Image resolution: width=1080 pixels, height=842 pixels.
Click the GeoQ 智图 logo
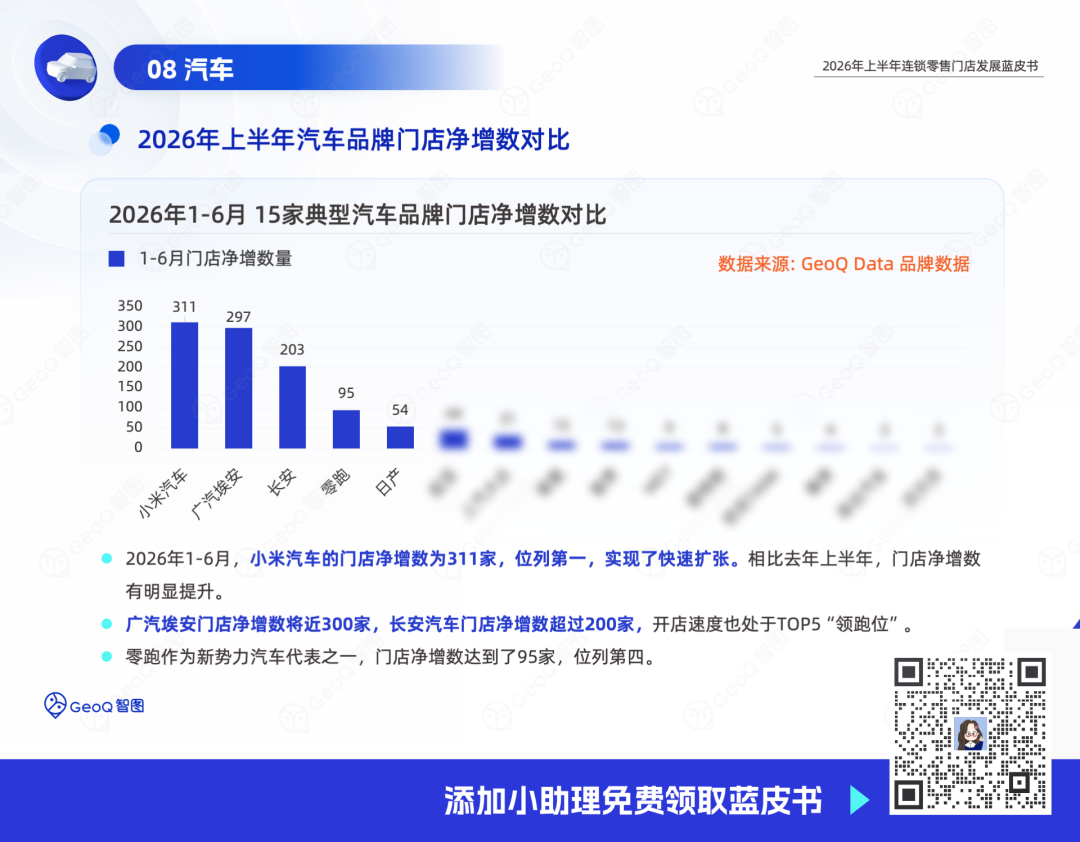pyautogui.click(x=94, y=706)
